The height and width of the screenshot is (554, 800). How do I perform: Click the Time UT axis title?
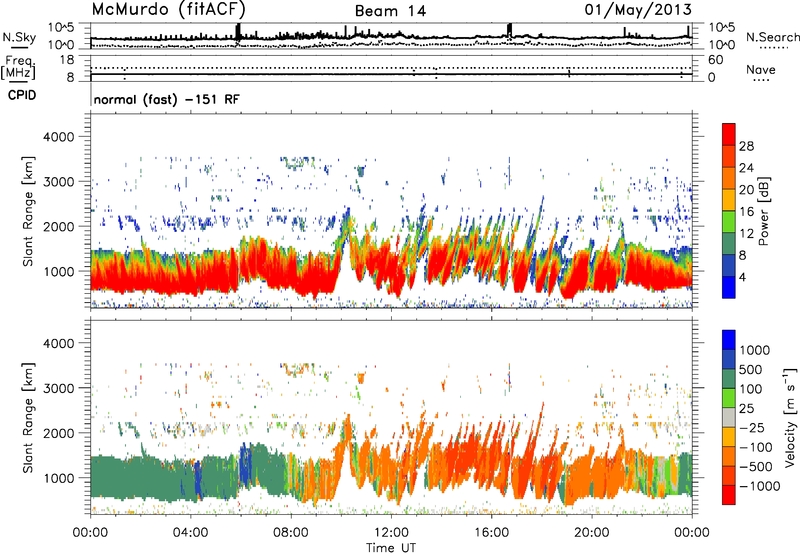coord(391,547)
